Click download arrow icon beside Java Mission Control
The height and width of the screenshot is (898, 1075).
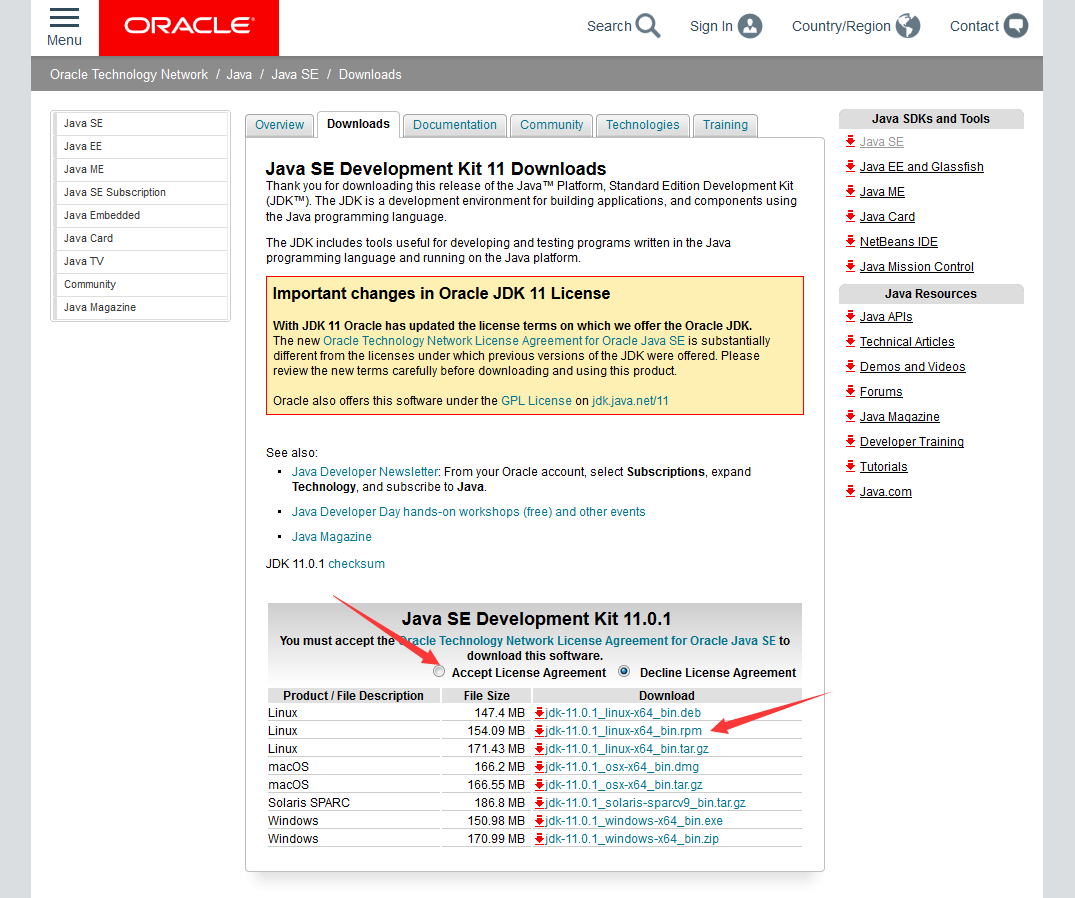click(x=850, y=266)
